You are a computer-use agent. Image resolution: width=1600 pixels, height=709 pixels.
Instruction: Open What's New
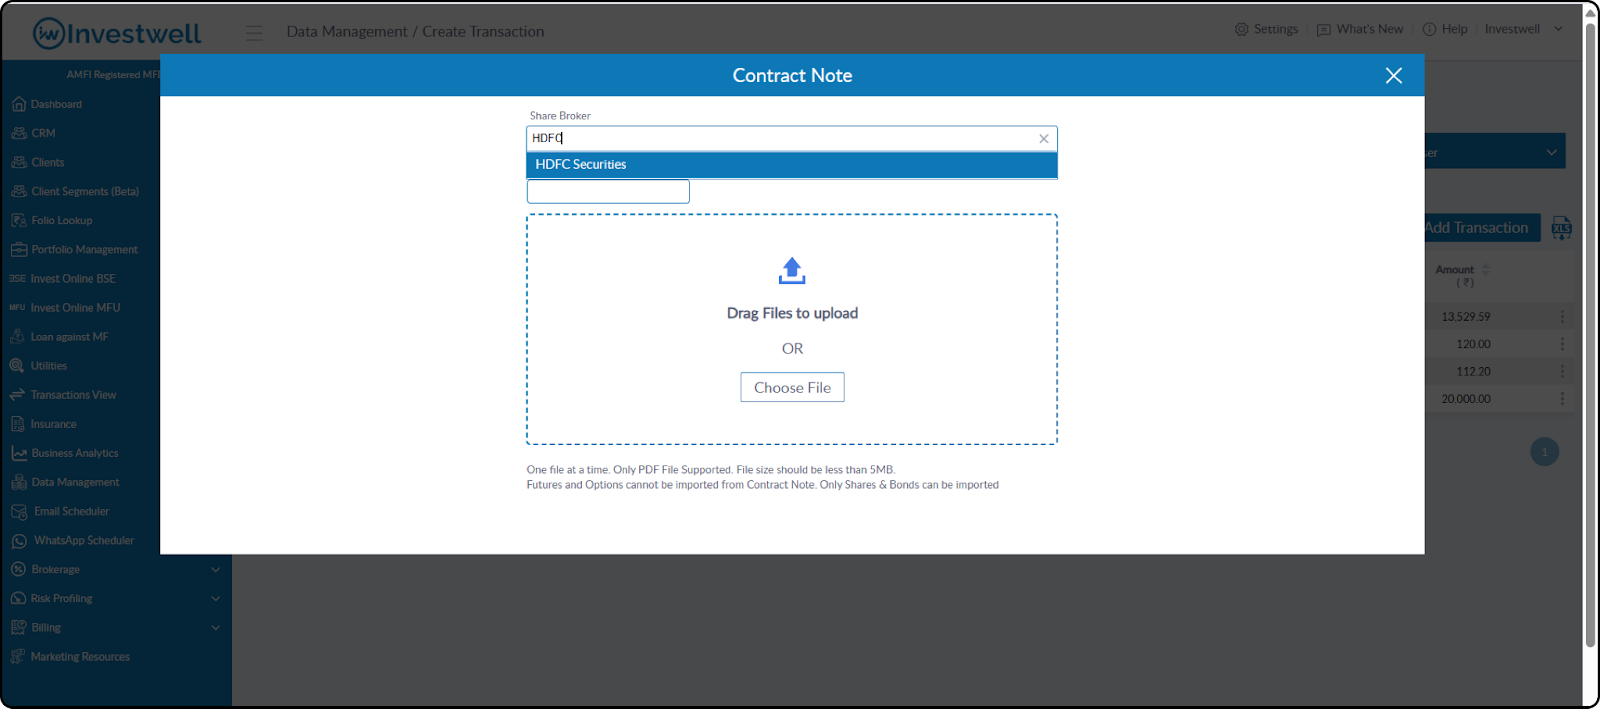click(x=1360, y=29)
